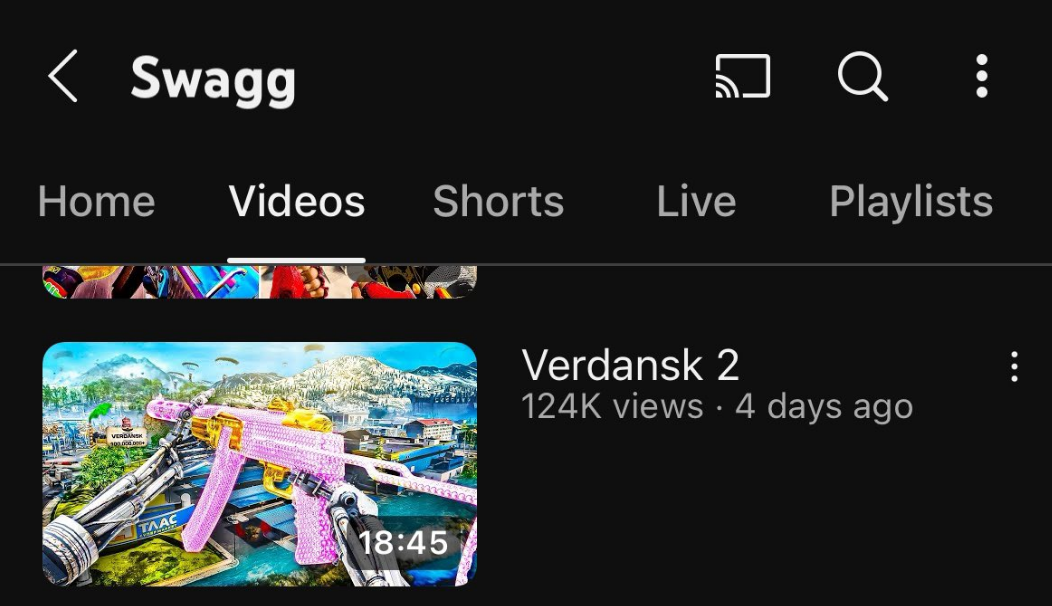Tap the Swagg channel name header
Viewport: 1052px width, 606px height.
pos(213,79)
